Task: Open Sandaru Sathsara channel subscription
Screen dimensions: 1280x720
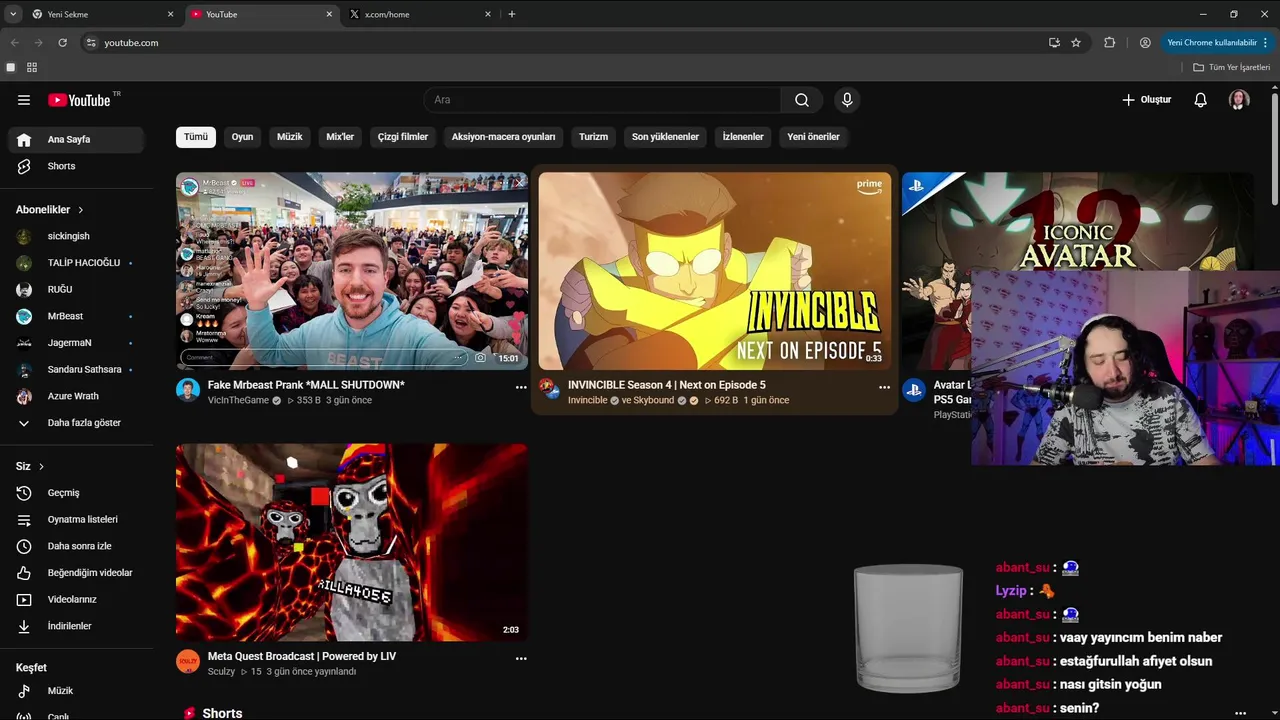Action: click(76, 370)
